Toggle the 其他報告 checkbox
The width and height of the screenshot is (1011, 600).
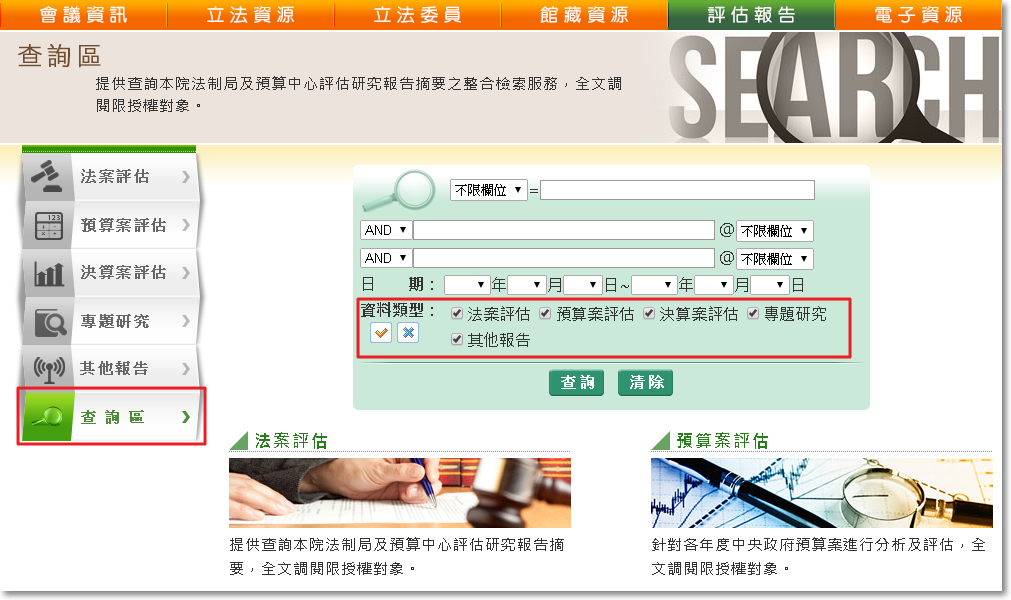coord(457,340)
